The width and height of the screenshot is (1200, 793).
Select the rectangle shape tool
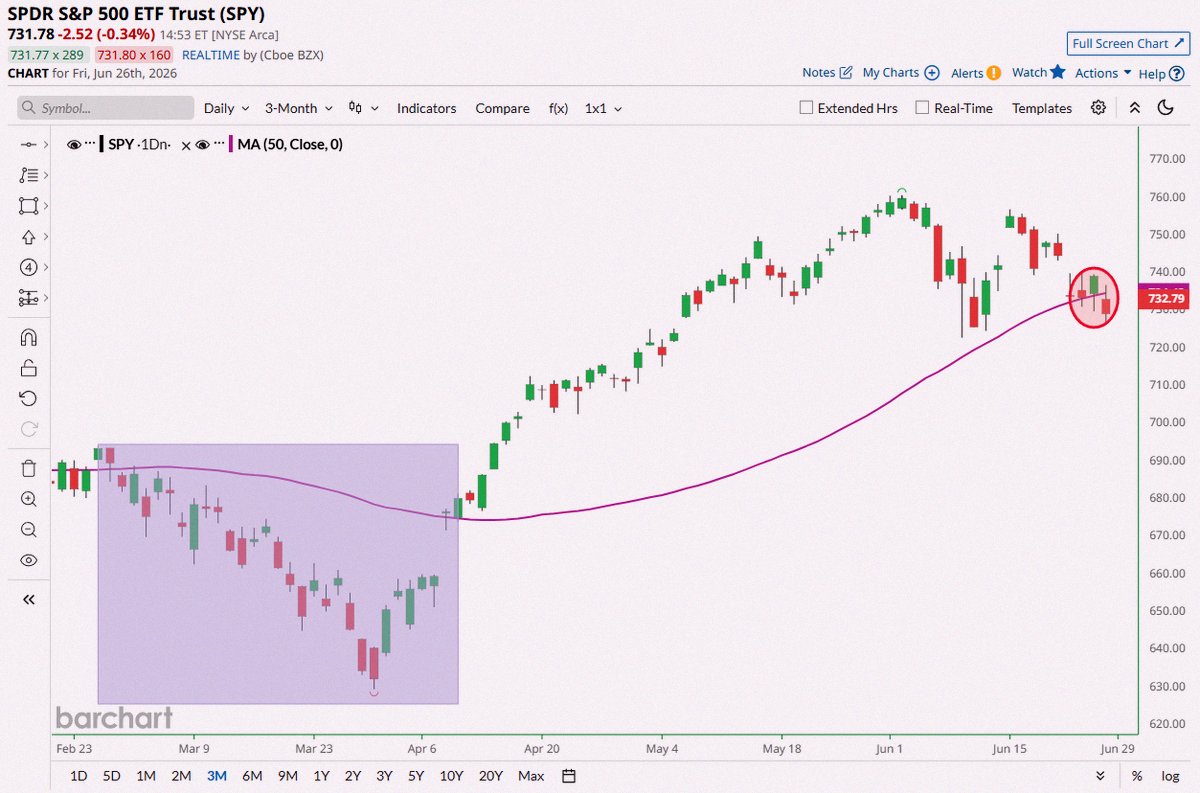[28, 206]
